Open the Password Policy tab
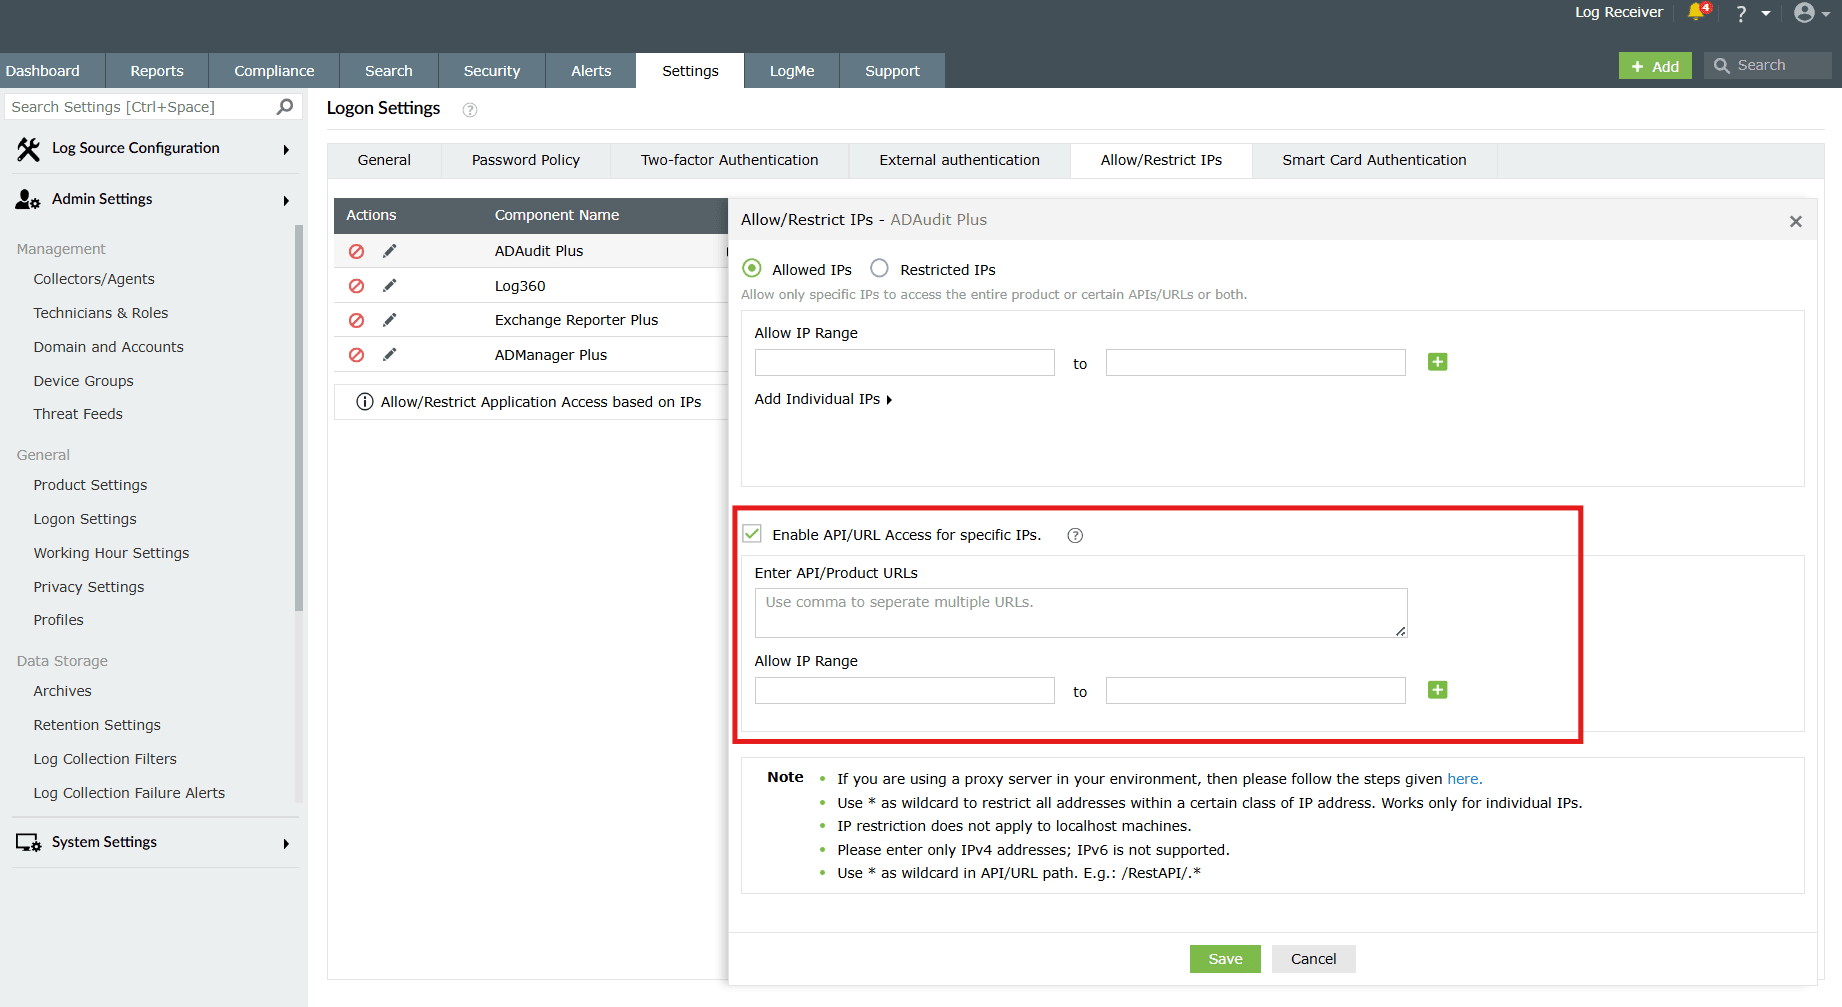1842x1007 pixels. coord(526,160)
